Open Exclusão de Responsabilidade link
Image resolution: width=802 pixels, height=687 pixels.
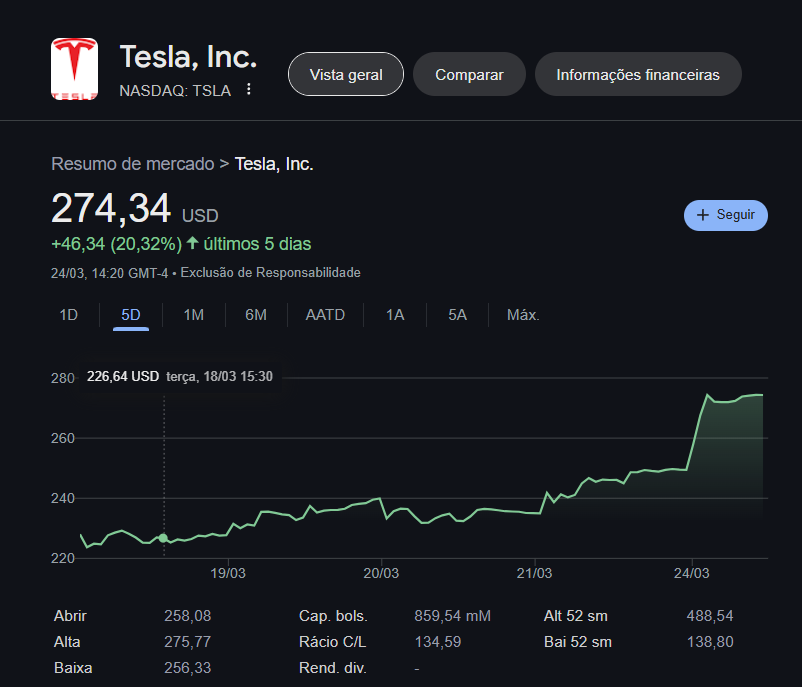(270, 273)
